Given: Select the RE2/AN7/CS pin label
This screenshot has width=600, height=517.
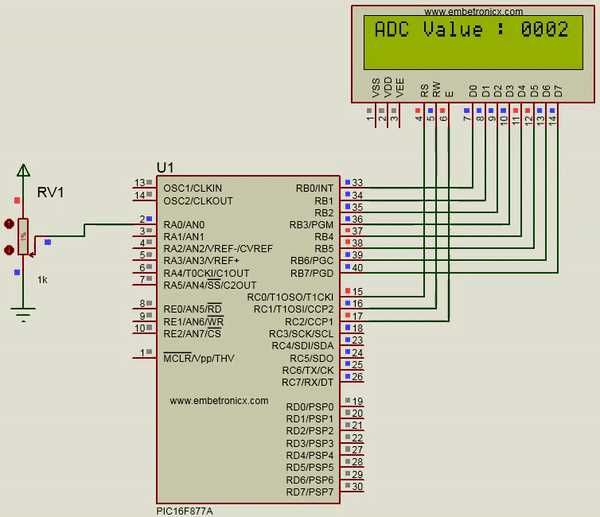Looking at the screenshot, I should click(x=192, y=333).
